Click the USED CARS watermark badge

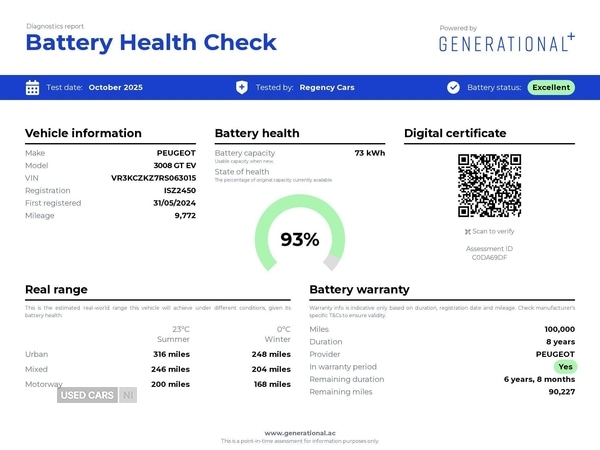pyautogui.click(x=87, y=395)
